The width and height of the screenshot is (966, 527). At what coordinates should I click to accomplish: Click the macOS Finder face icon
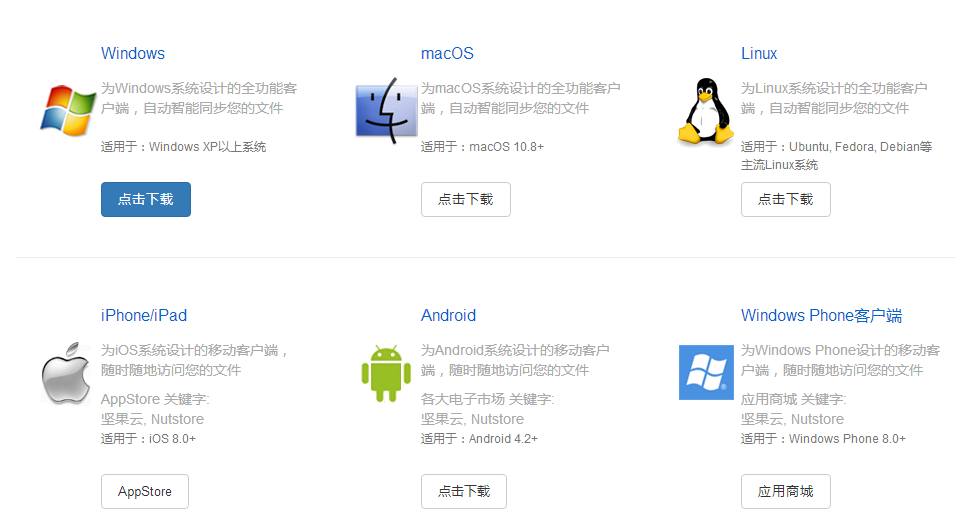click(386, 111)
